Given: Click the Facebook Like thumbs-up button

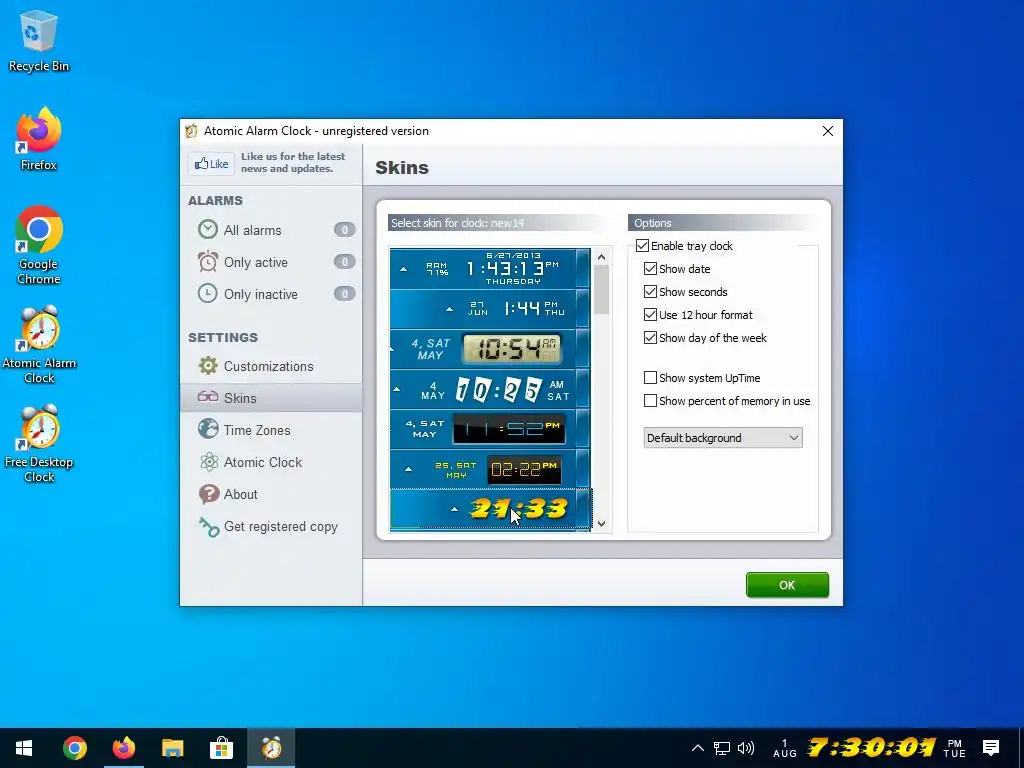Looking at the screenshot, I should (x=211, y=163).
